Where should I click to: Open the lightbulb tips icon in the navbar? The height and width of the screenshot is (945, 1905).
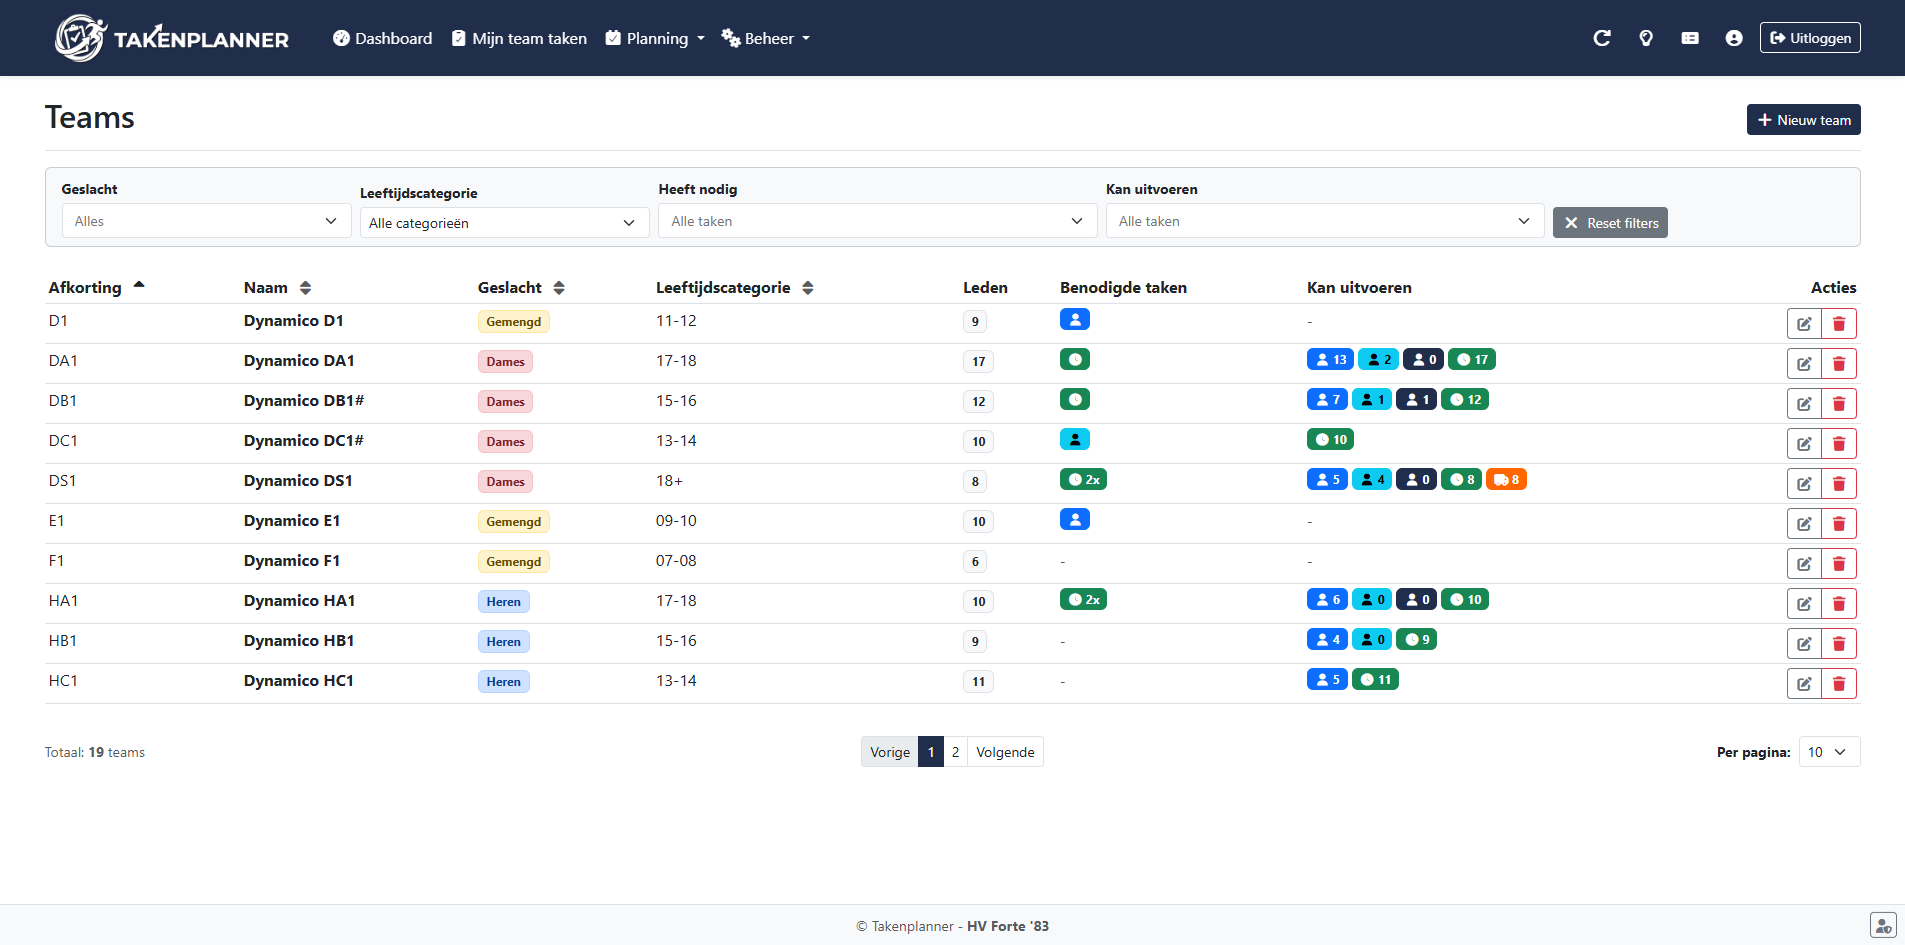1646,37
